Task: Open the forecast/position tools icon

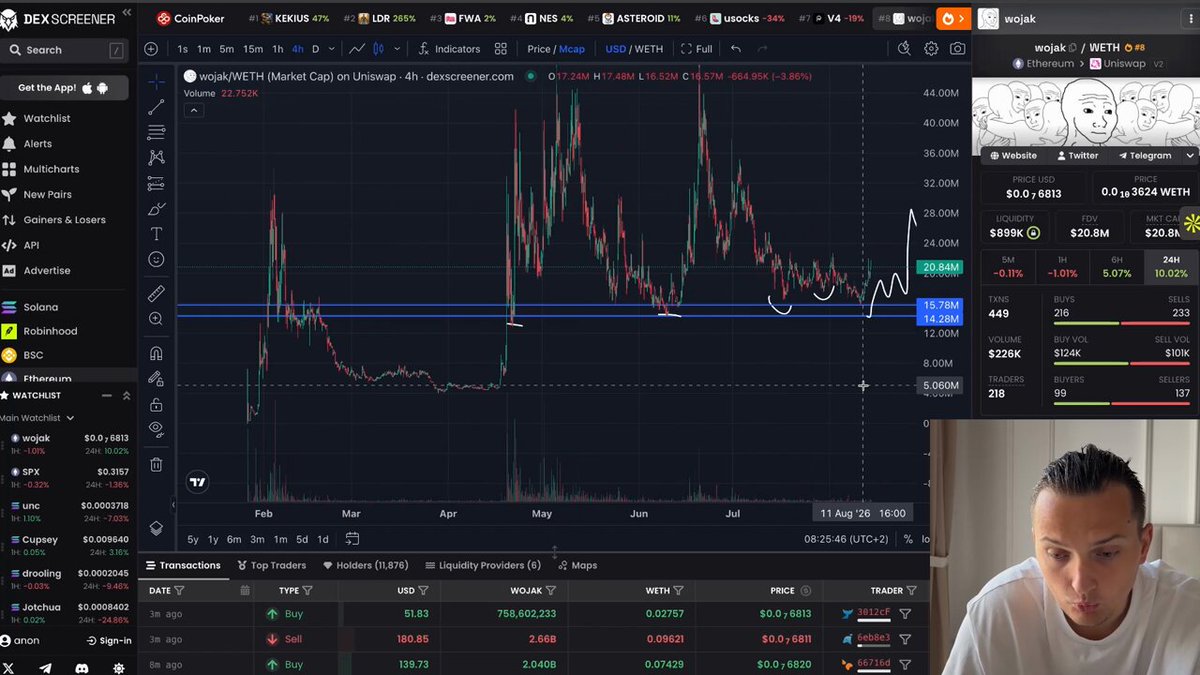Action: coord(156,183)
